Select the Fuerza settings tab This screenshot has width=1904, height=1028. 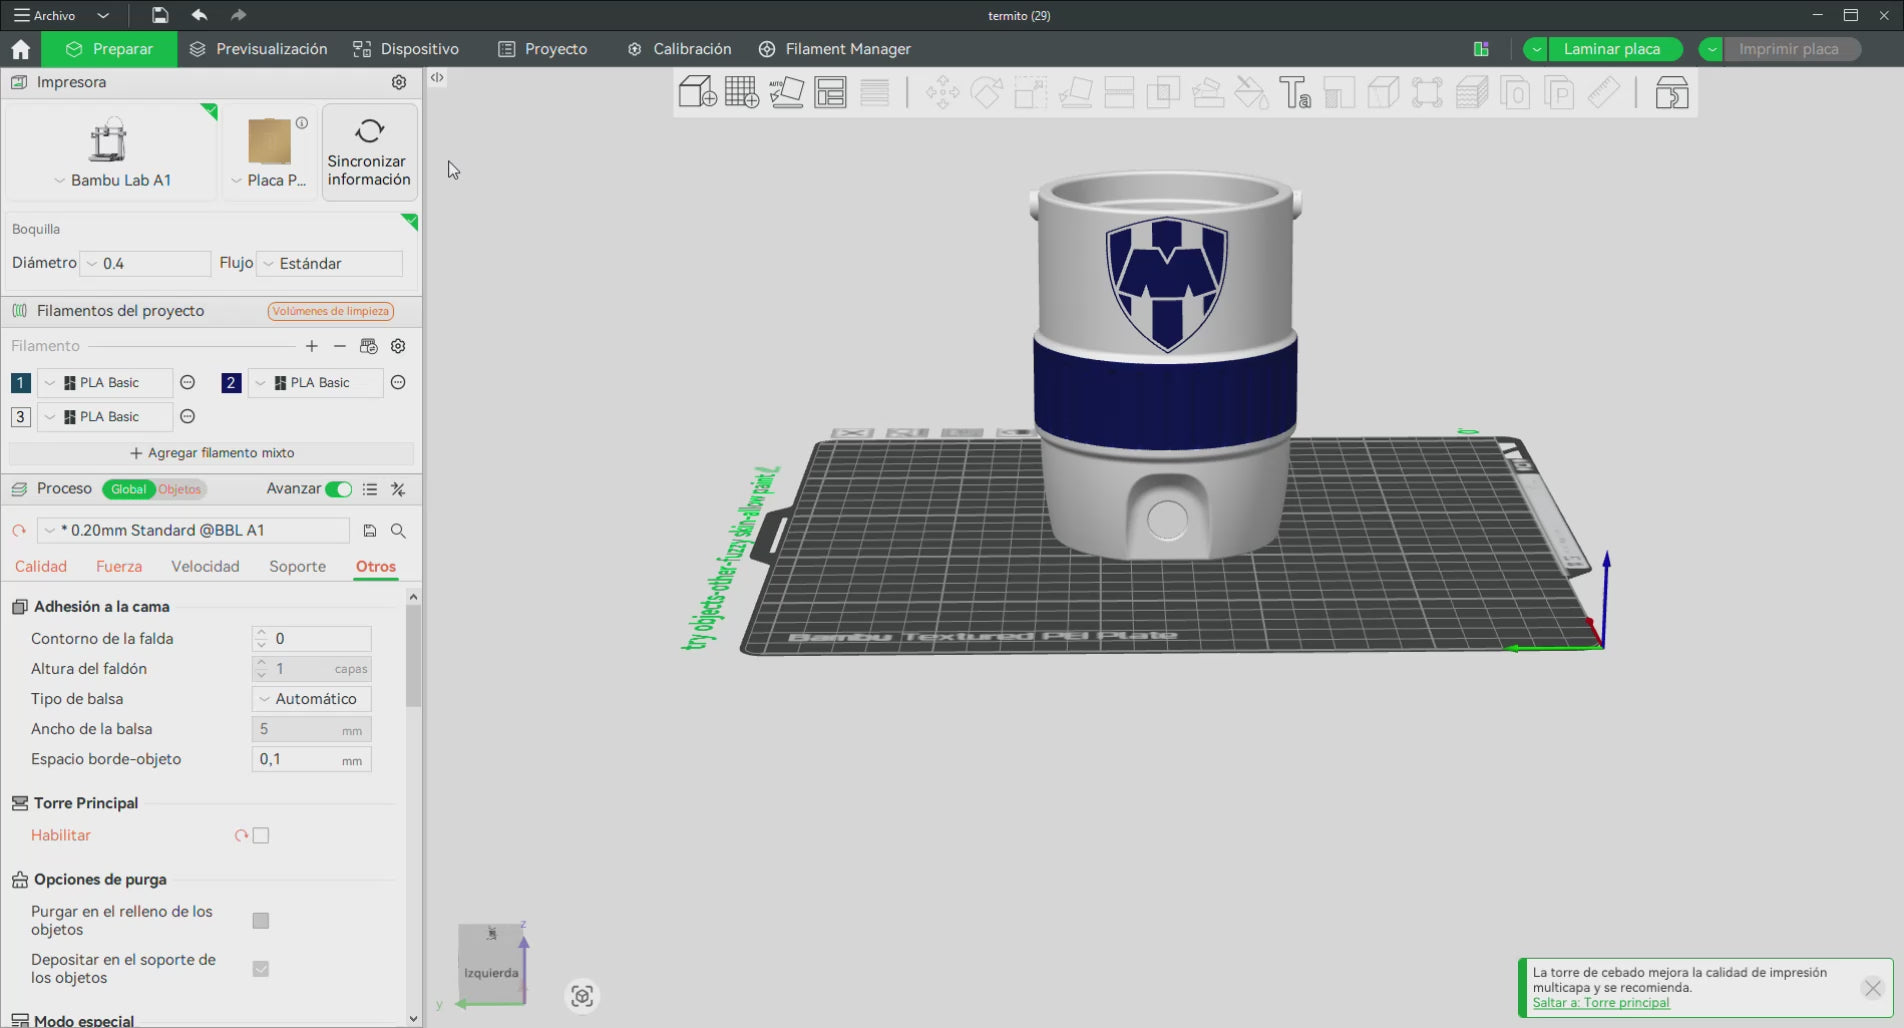pyautogui.click(x=119, y=566)
